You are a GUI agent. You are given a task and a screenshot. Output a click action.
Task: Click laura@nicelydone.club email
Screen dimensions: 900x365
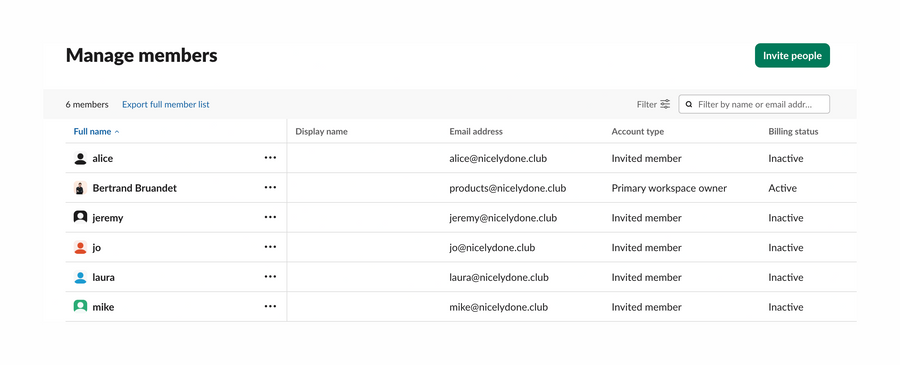(499, 278)
